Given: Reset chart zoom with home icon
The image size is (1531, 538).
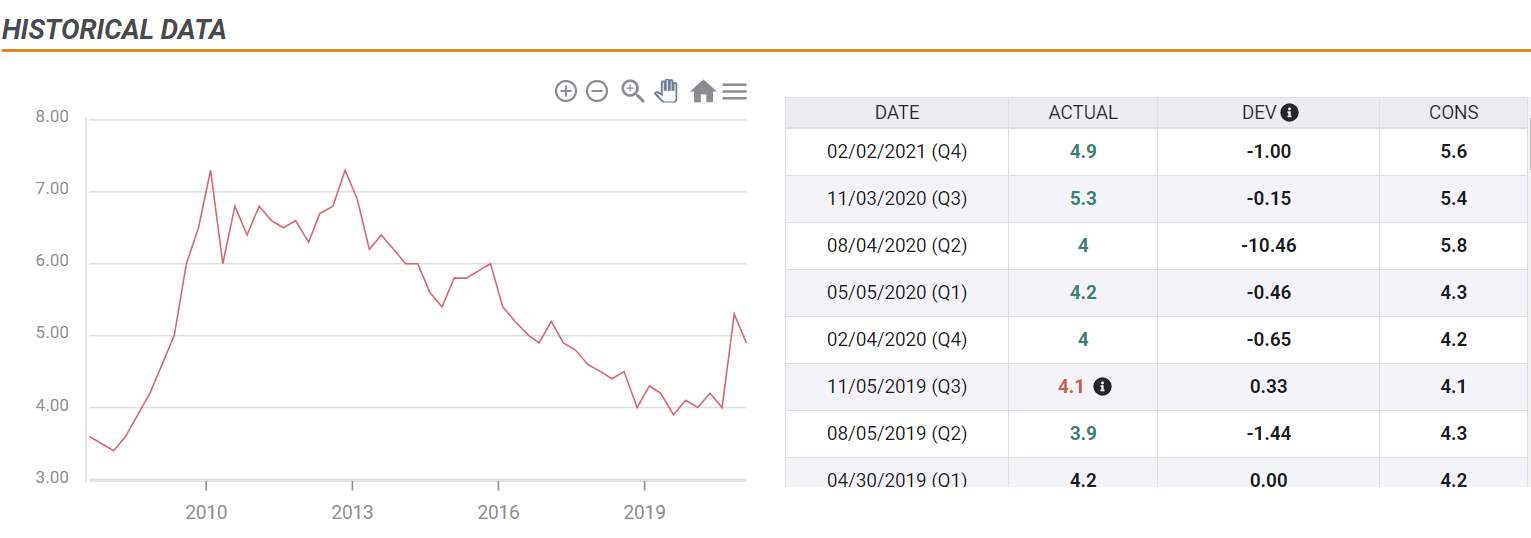Looking at the screenshot, I should pyautogui.click(x=703, y=92).
